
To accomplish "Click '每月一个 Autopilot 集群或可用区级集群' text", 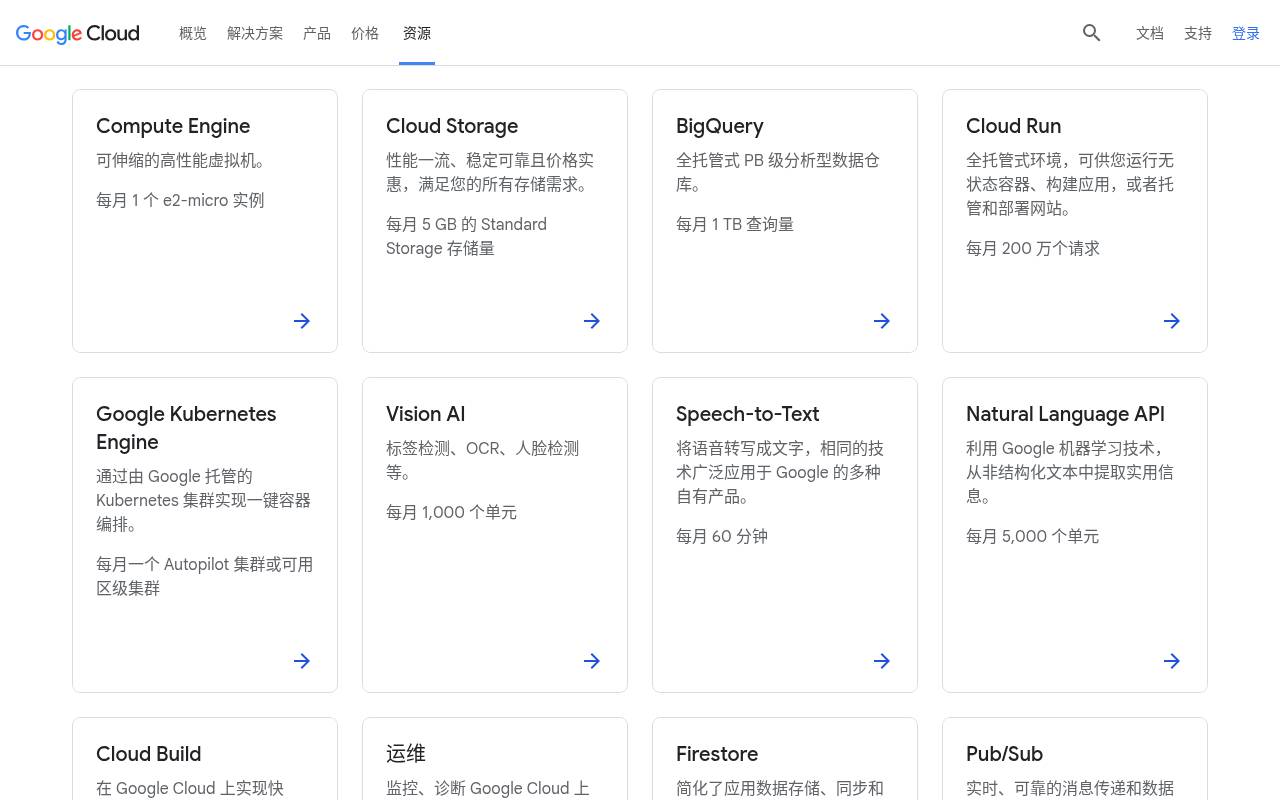I will coord(205,576).
